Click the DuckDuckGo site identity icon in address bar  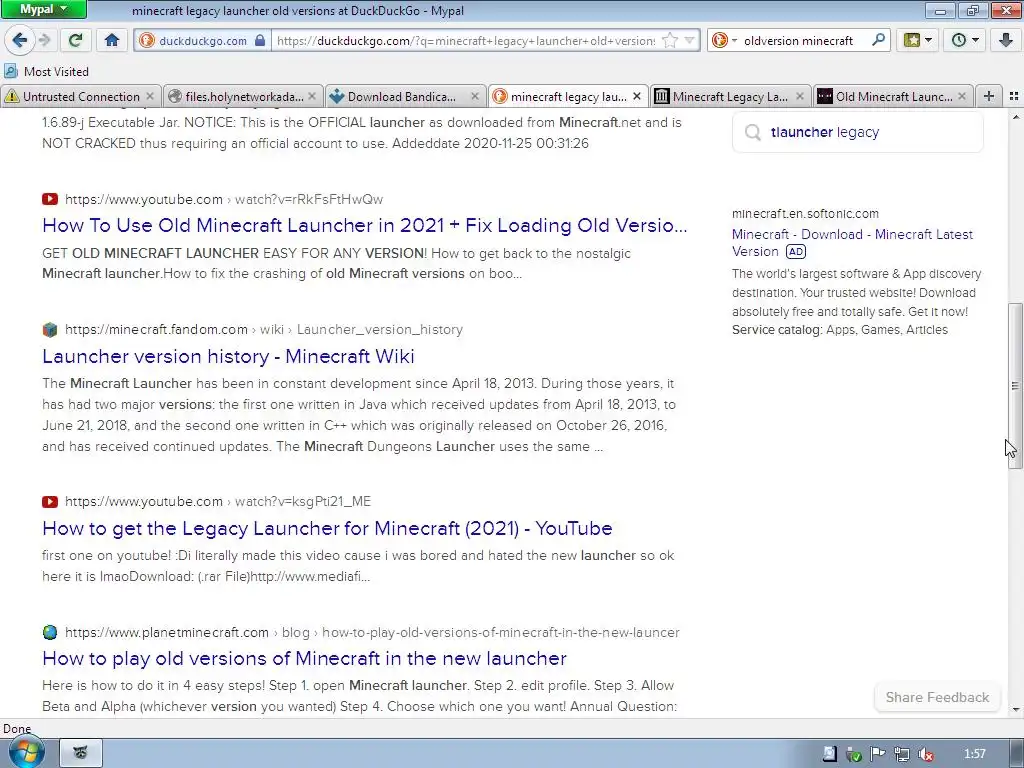click(147, 40)
